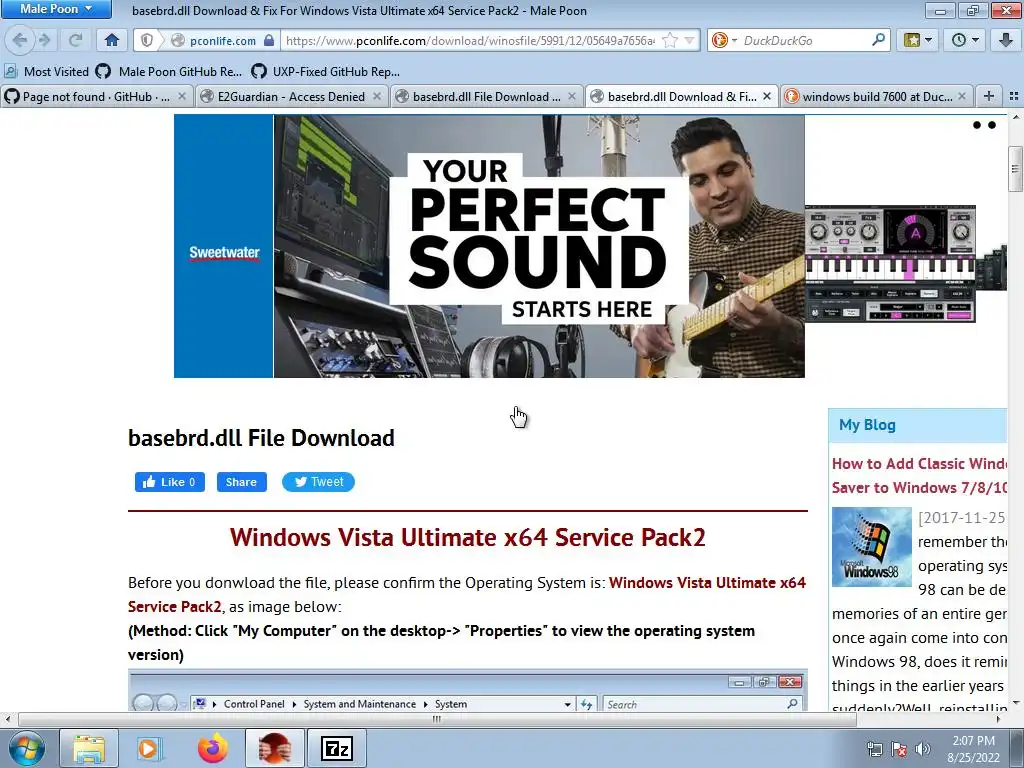
Task: Click the DuckDuckGo search field
Action: [x=805, y=40]
